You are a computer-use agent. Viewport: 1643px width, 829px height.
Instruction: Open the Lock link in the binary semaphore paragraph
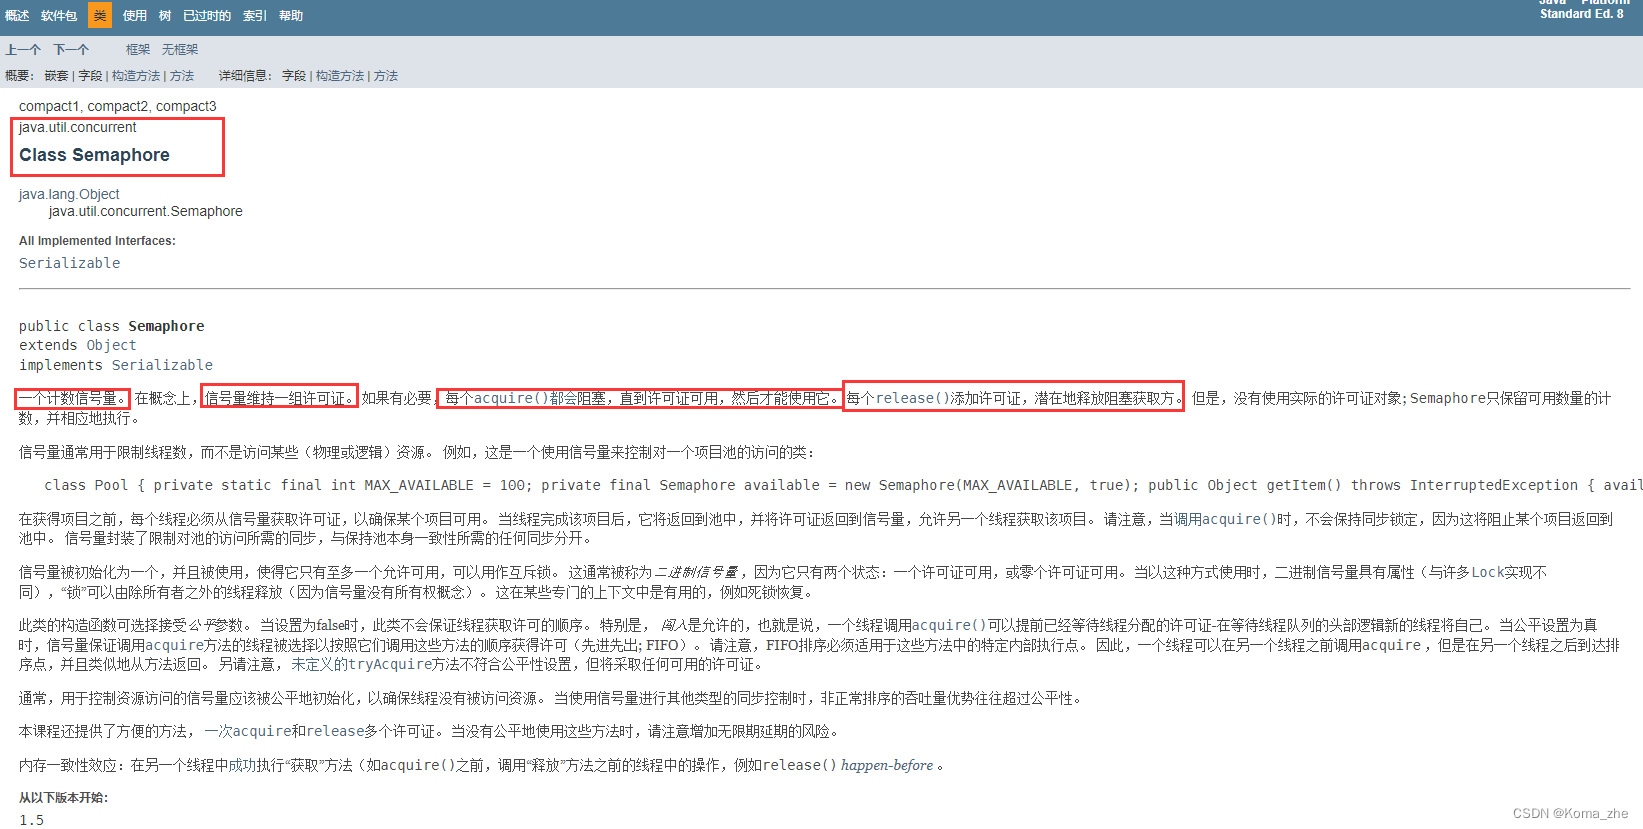coord(1487,572)
